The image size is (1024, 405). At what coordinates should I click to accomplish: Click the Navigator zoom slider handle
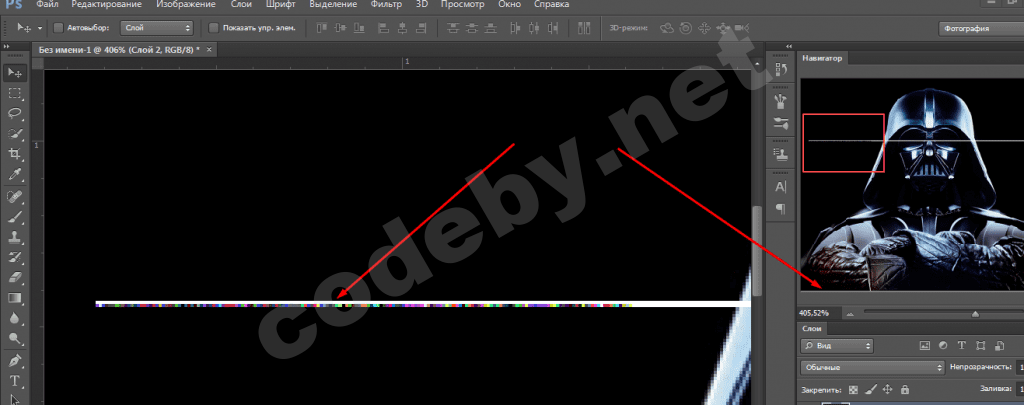[x=975, y=314]
